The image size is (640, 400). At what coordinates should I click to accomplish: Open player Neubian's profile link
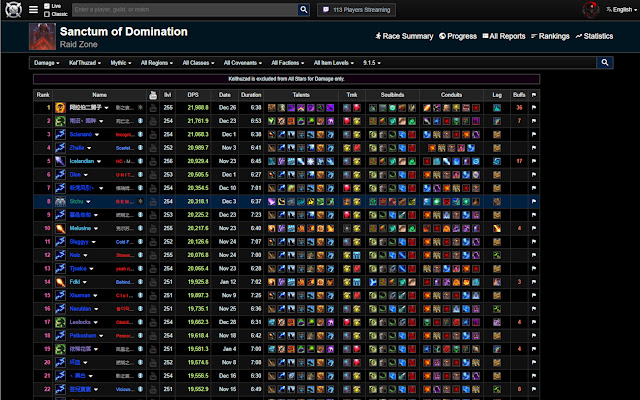click(x=80, y=309)
